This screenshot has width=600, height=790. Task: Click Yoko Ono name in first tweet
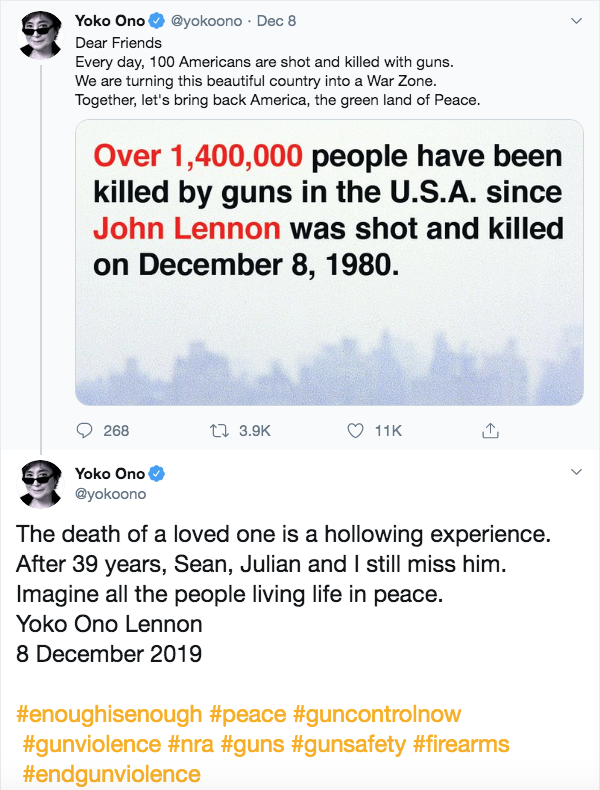click(109, 19)
